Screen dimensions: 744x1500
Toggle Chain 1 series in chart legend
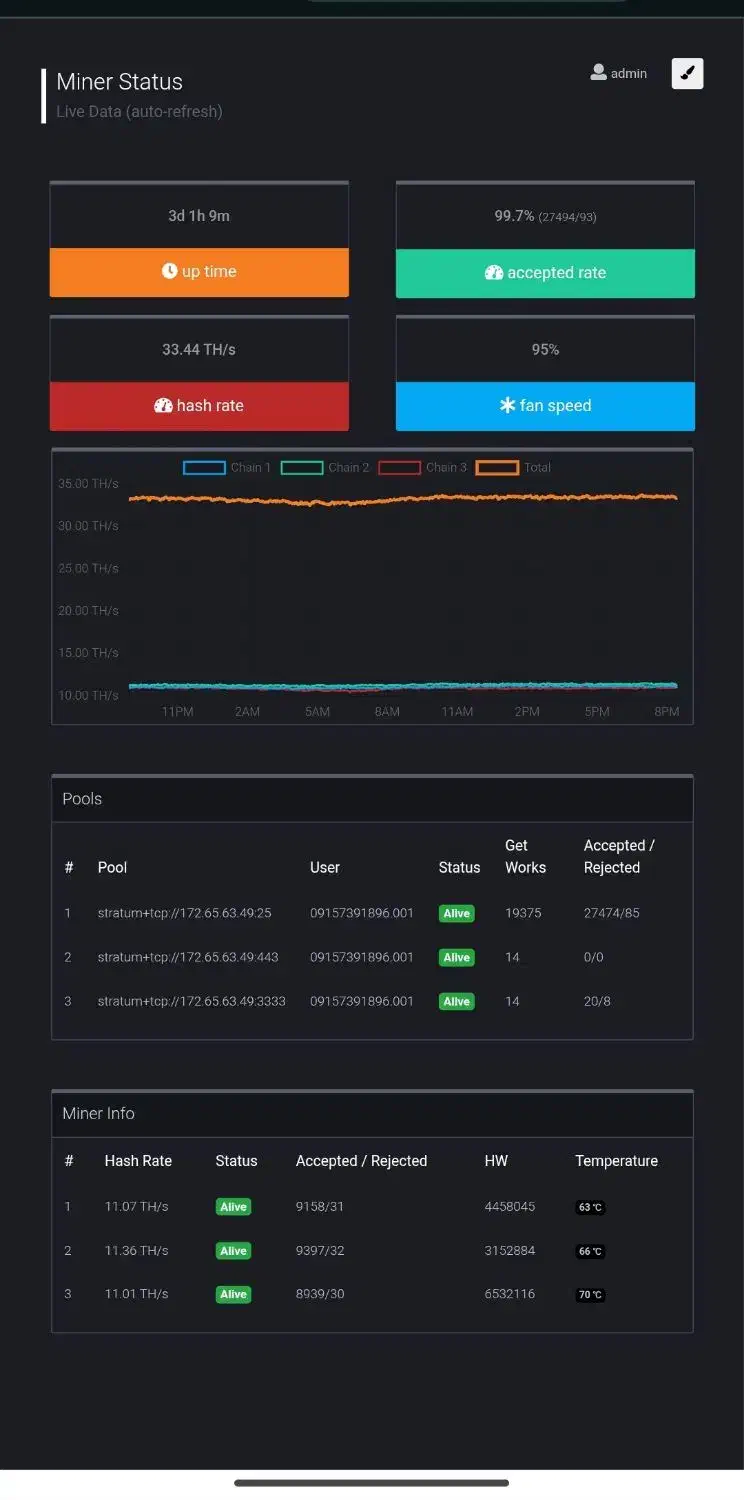pyautogui.click(x=204, y=467)
